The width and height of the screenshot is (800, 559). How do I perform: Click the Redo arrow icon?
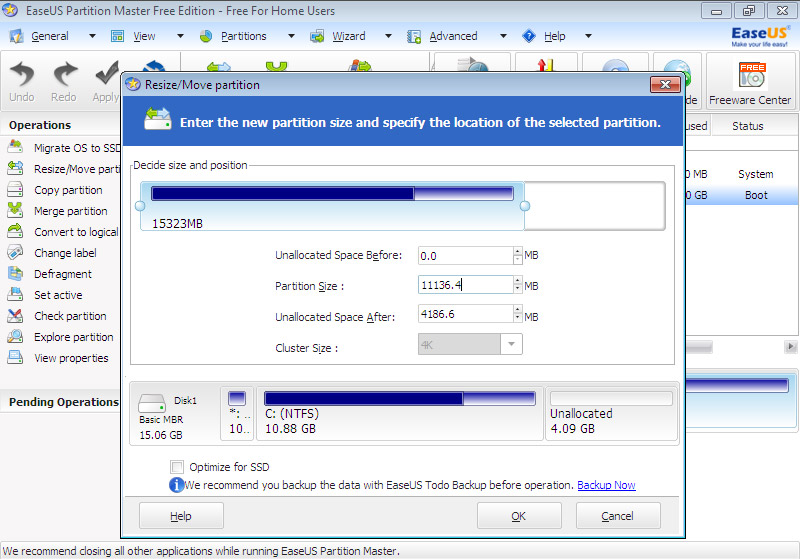click(64, 74)
